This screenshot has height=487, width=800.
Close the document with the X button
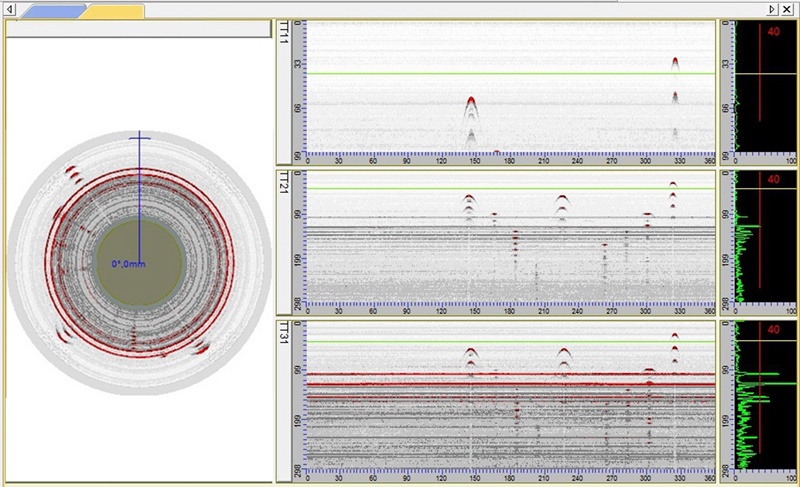(788, 8)
